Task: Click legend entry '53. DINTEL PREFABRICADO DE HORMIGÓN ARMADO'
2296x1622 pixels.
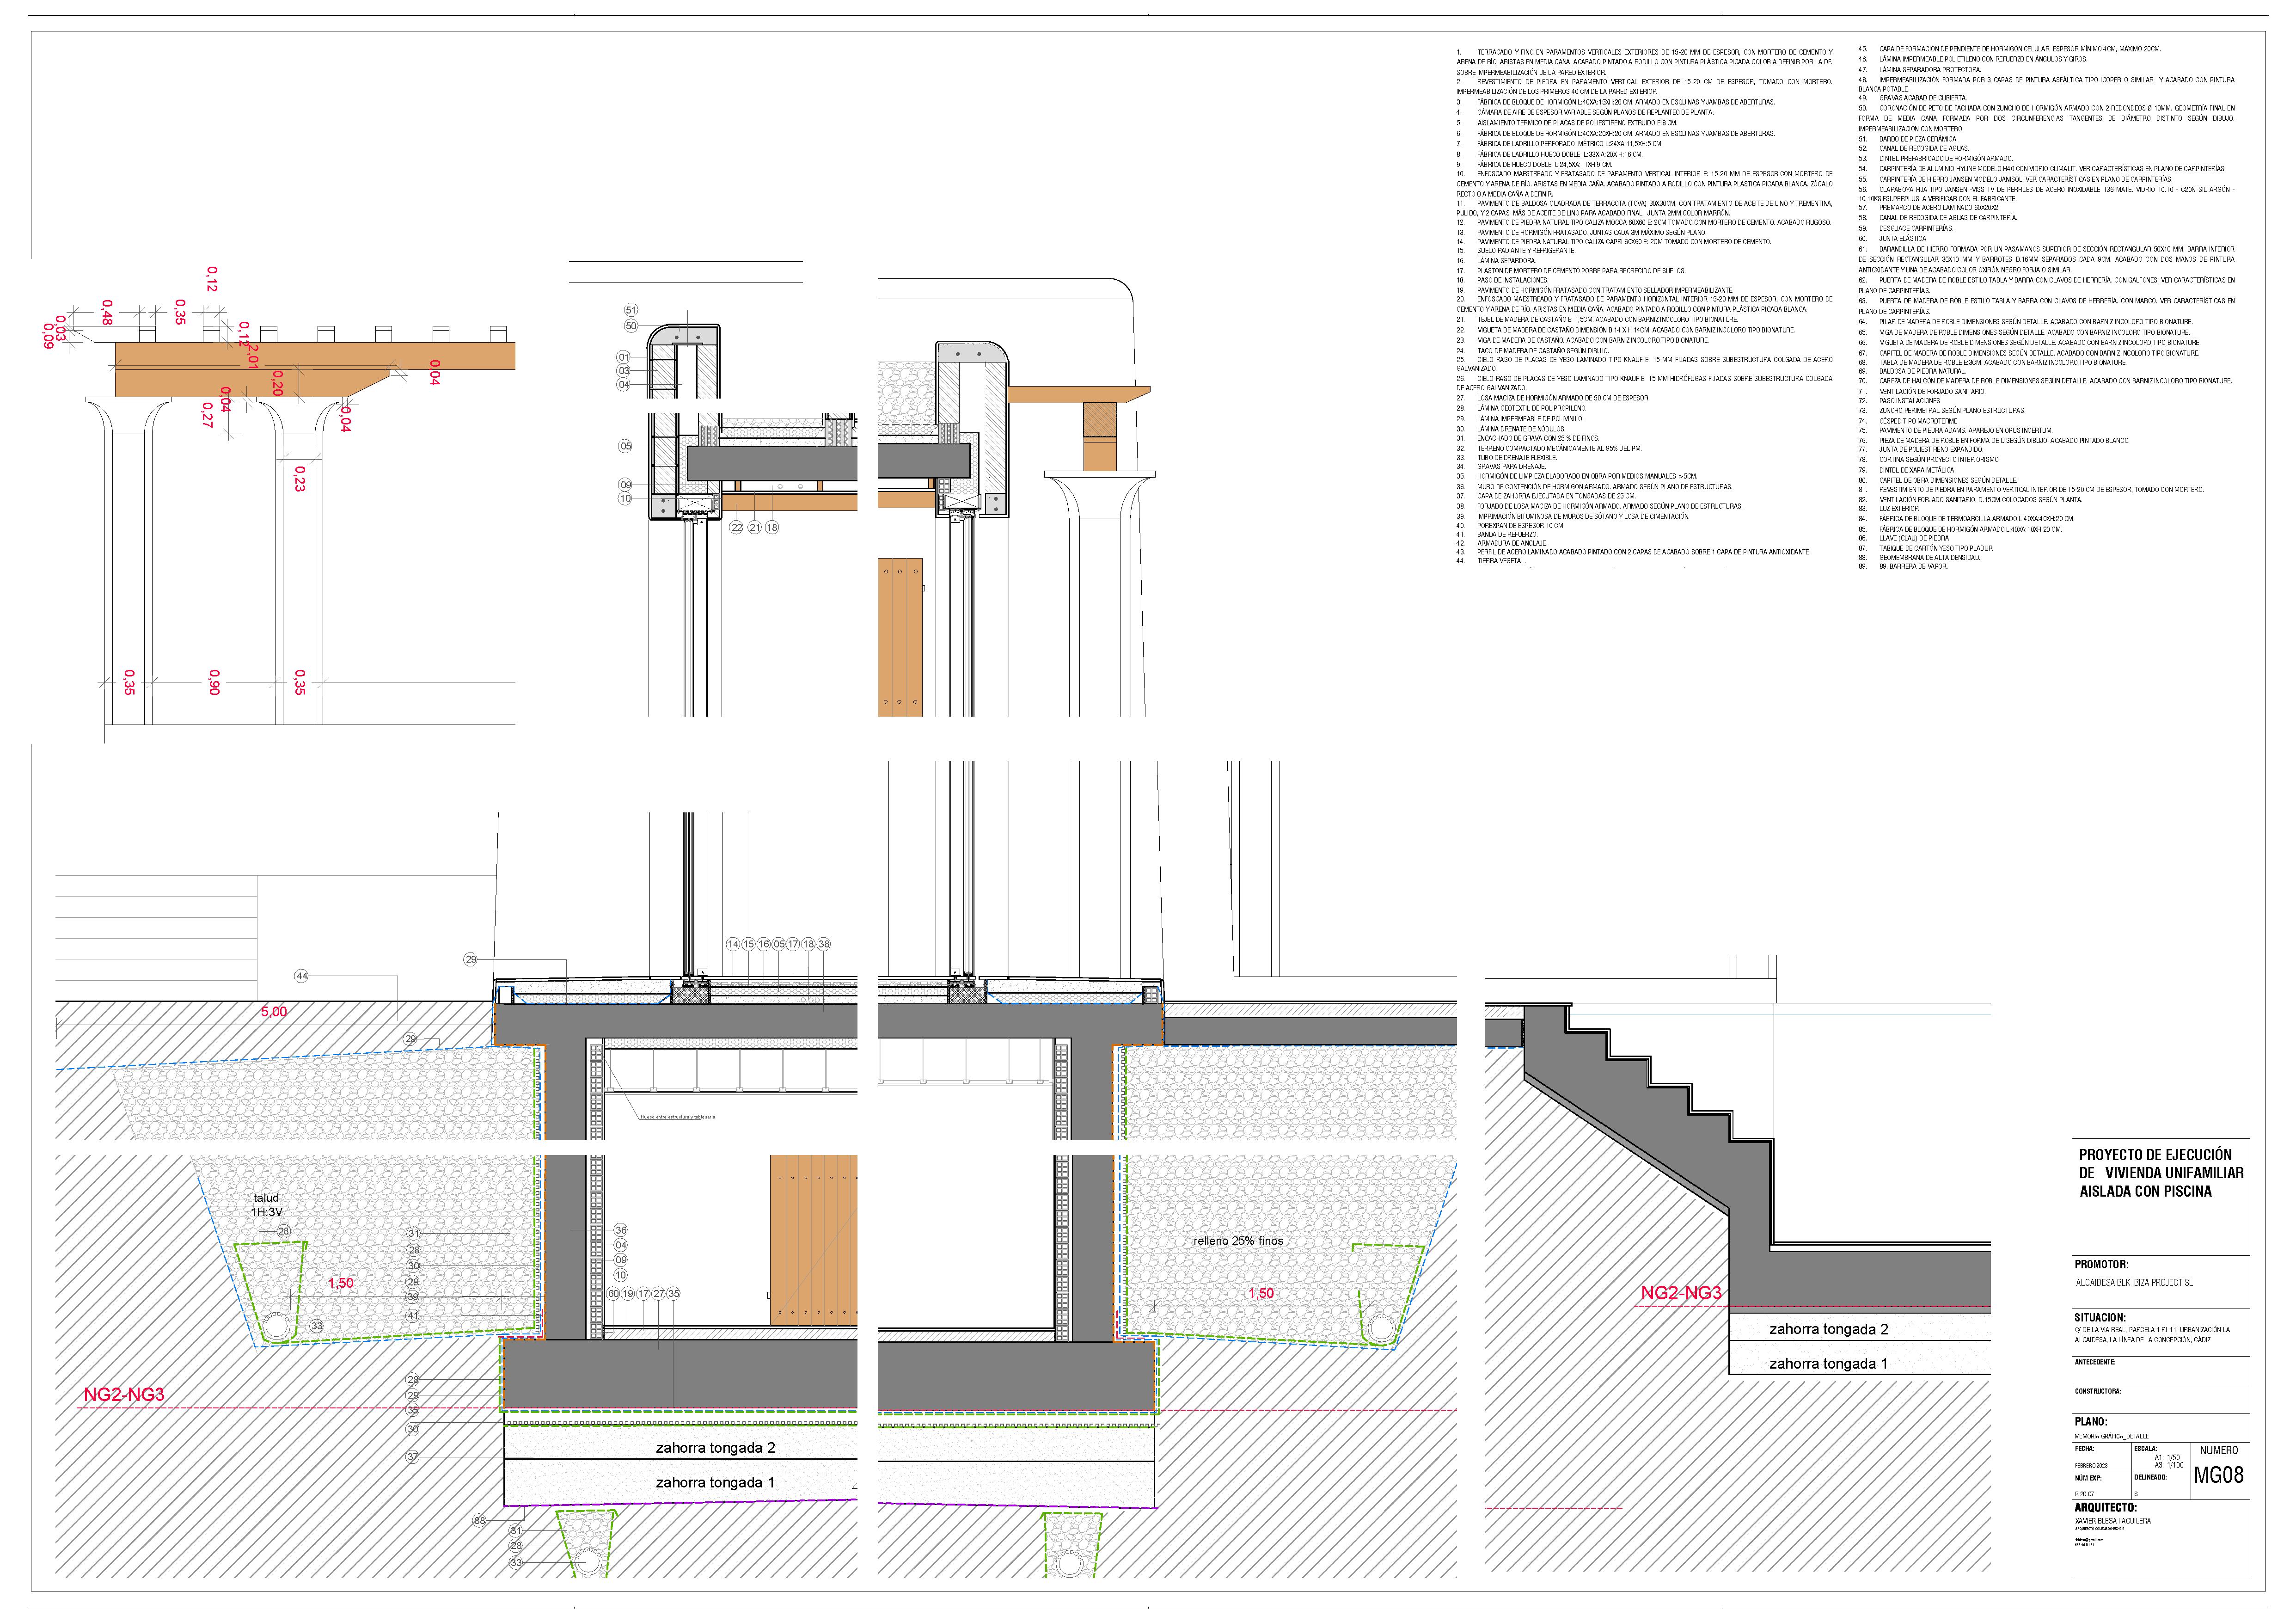Action: [1936, 158]
